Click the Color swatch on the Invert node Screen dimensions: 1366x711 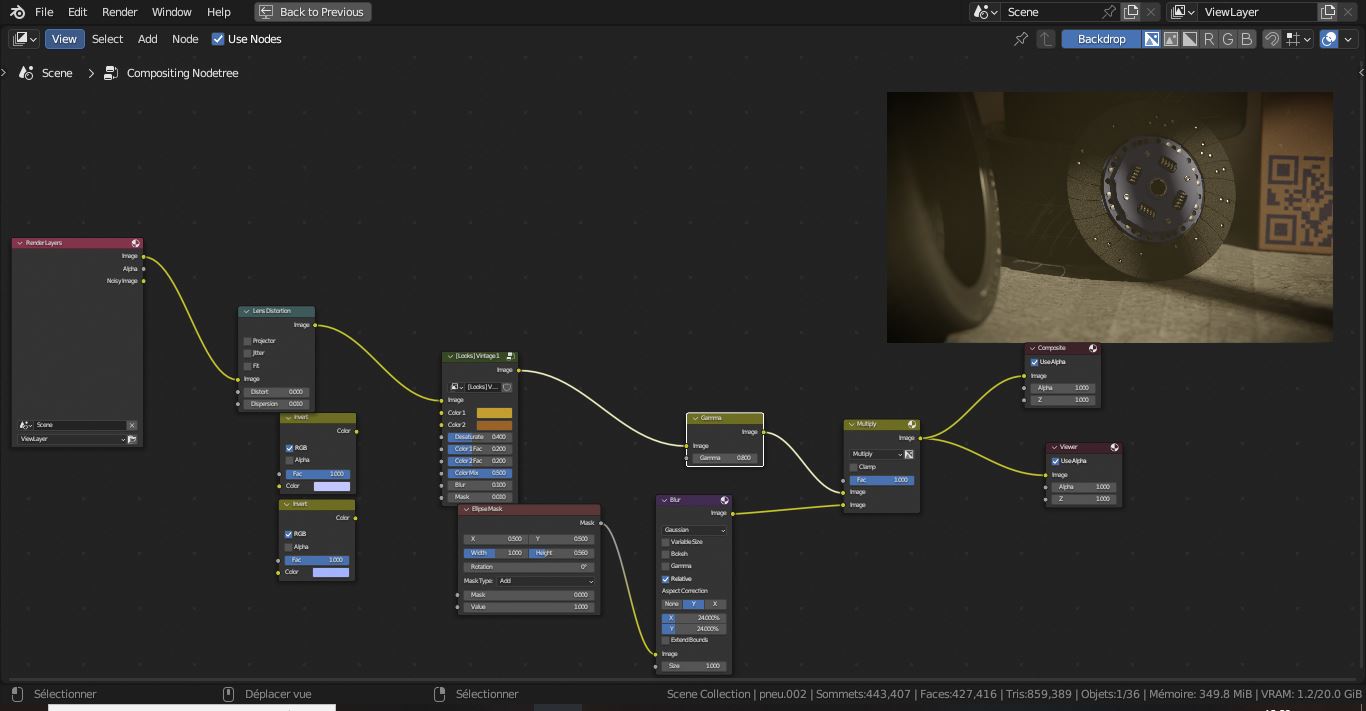(332, 486)
